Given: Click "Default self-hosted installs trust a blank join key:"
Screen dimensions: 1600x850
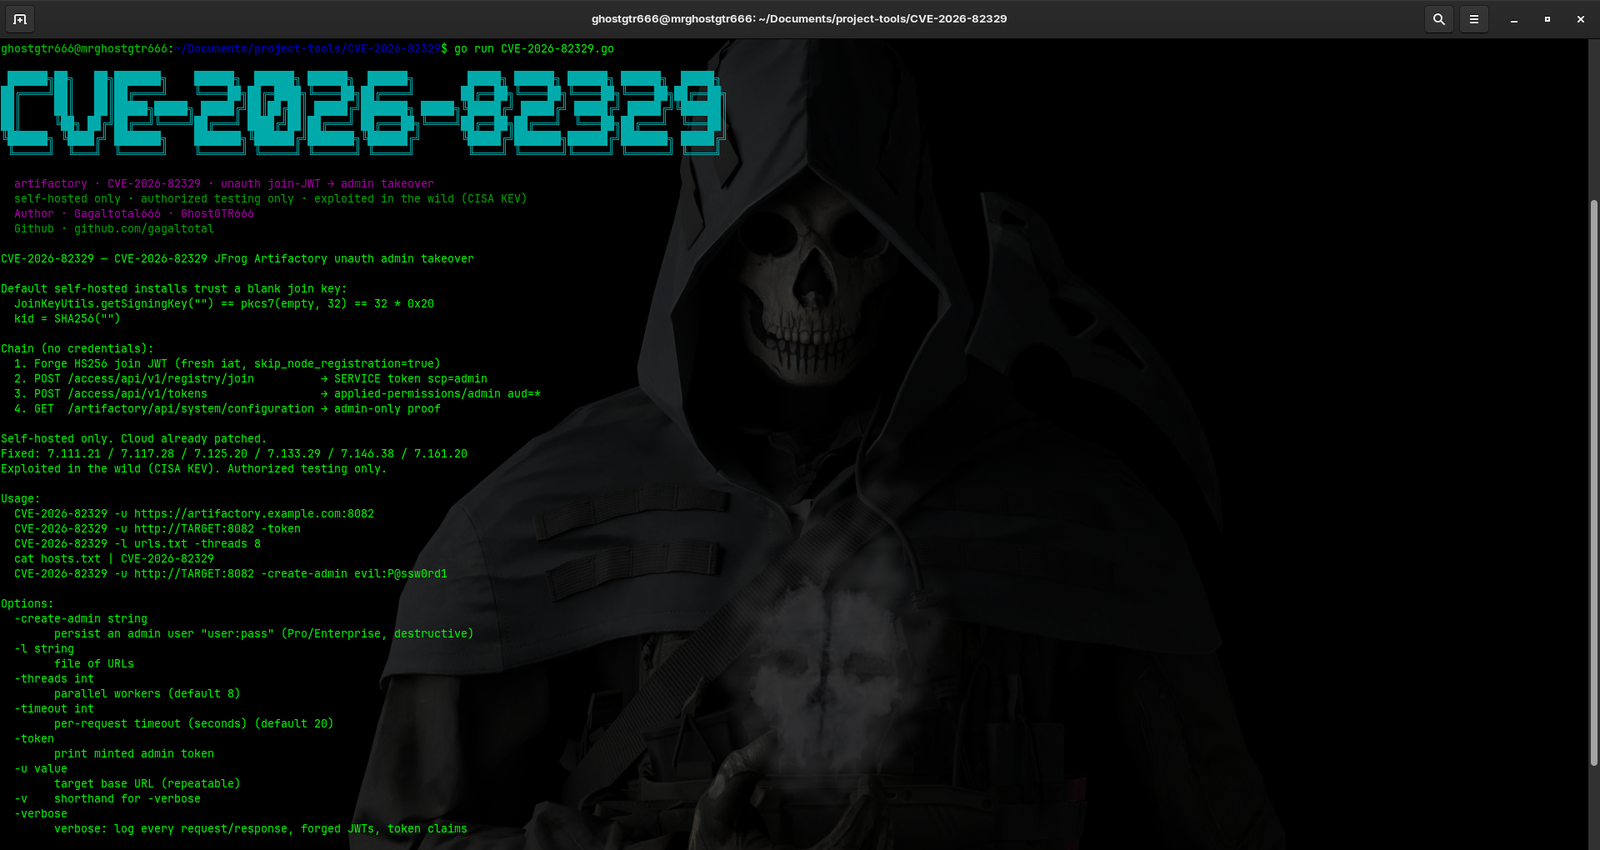Looking at the screenshot, I should 174,289.
